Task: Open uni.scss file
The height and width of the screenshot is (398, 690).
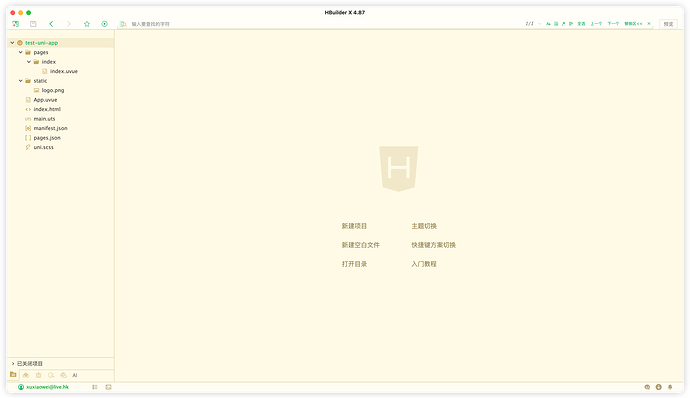Action: [44, 147]
